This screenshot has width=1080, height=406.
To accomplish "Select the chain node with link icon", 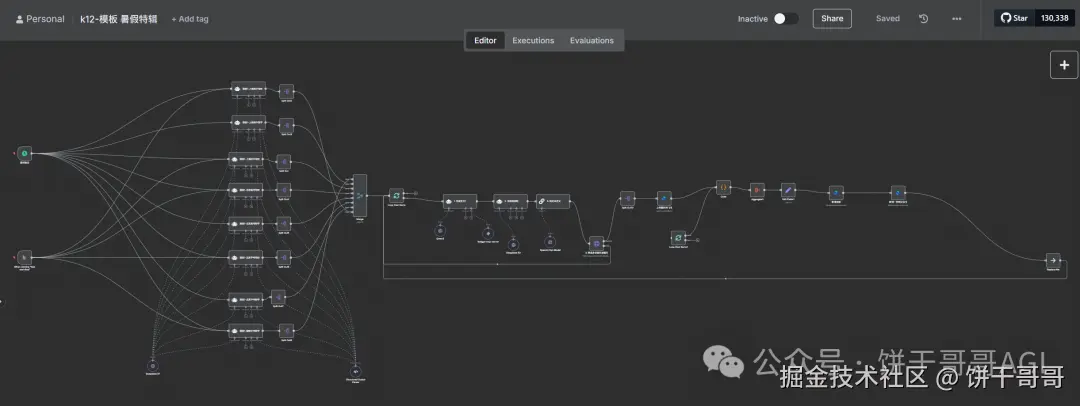I will [553, 201].
